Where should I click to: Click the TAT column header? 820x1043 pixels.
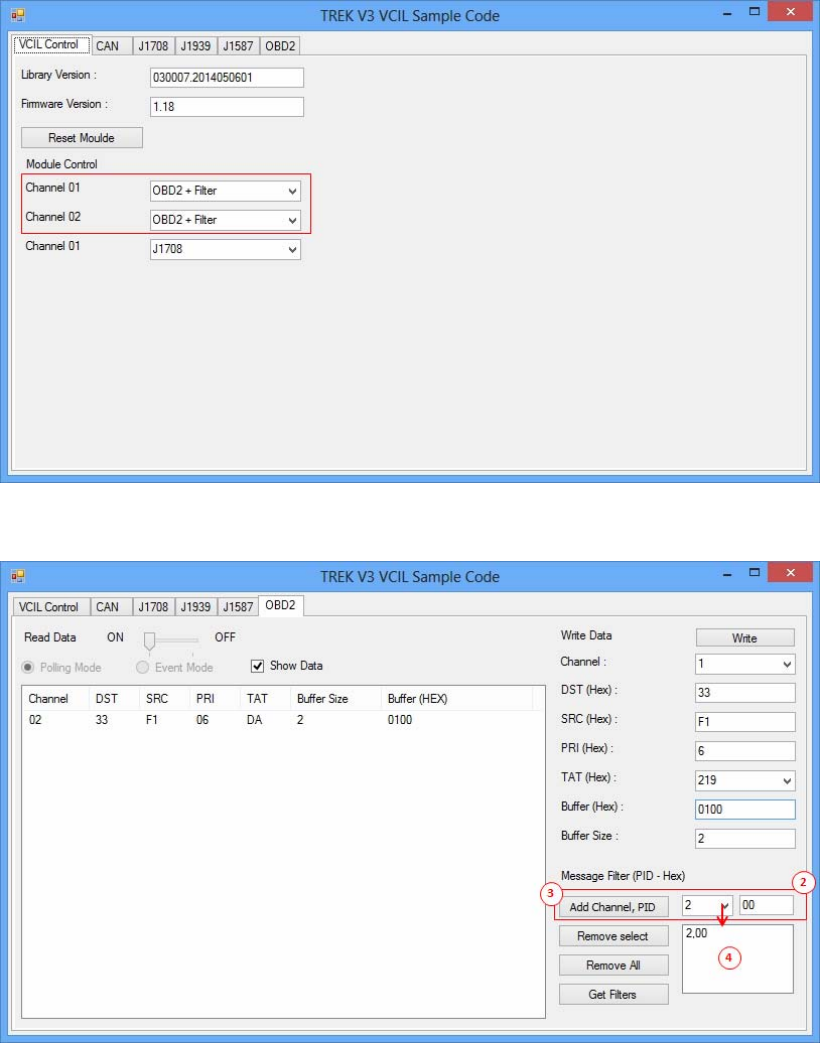(265, 698)
